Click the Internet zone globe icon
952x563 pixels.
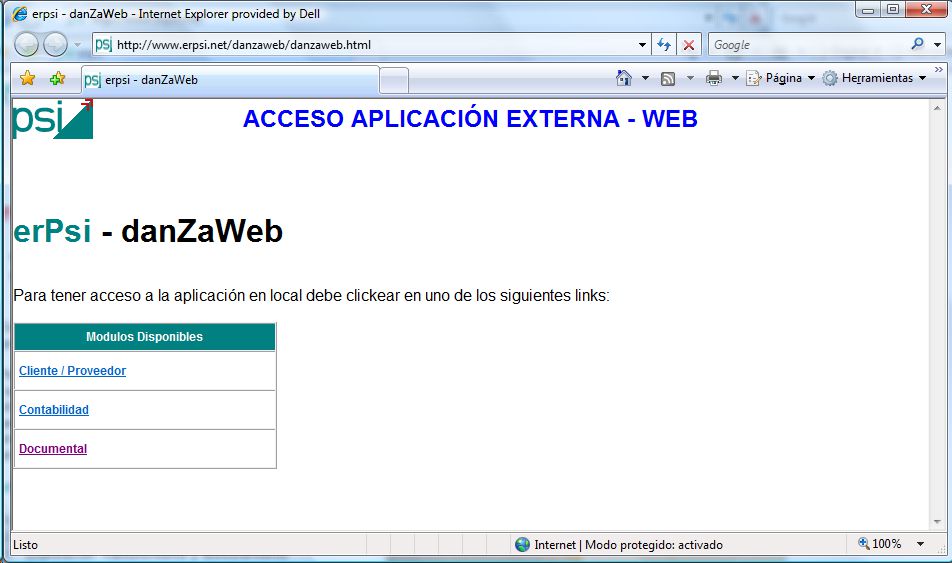coord(522,544)
